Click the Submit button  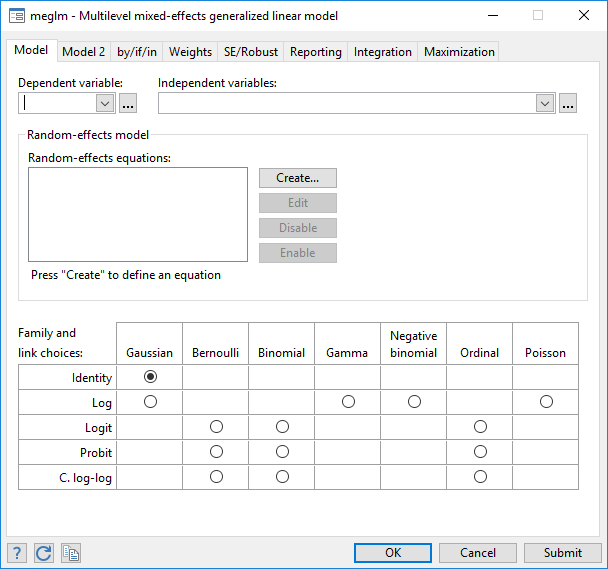[563, 553]
